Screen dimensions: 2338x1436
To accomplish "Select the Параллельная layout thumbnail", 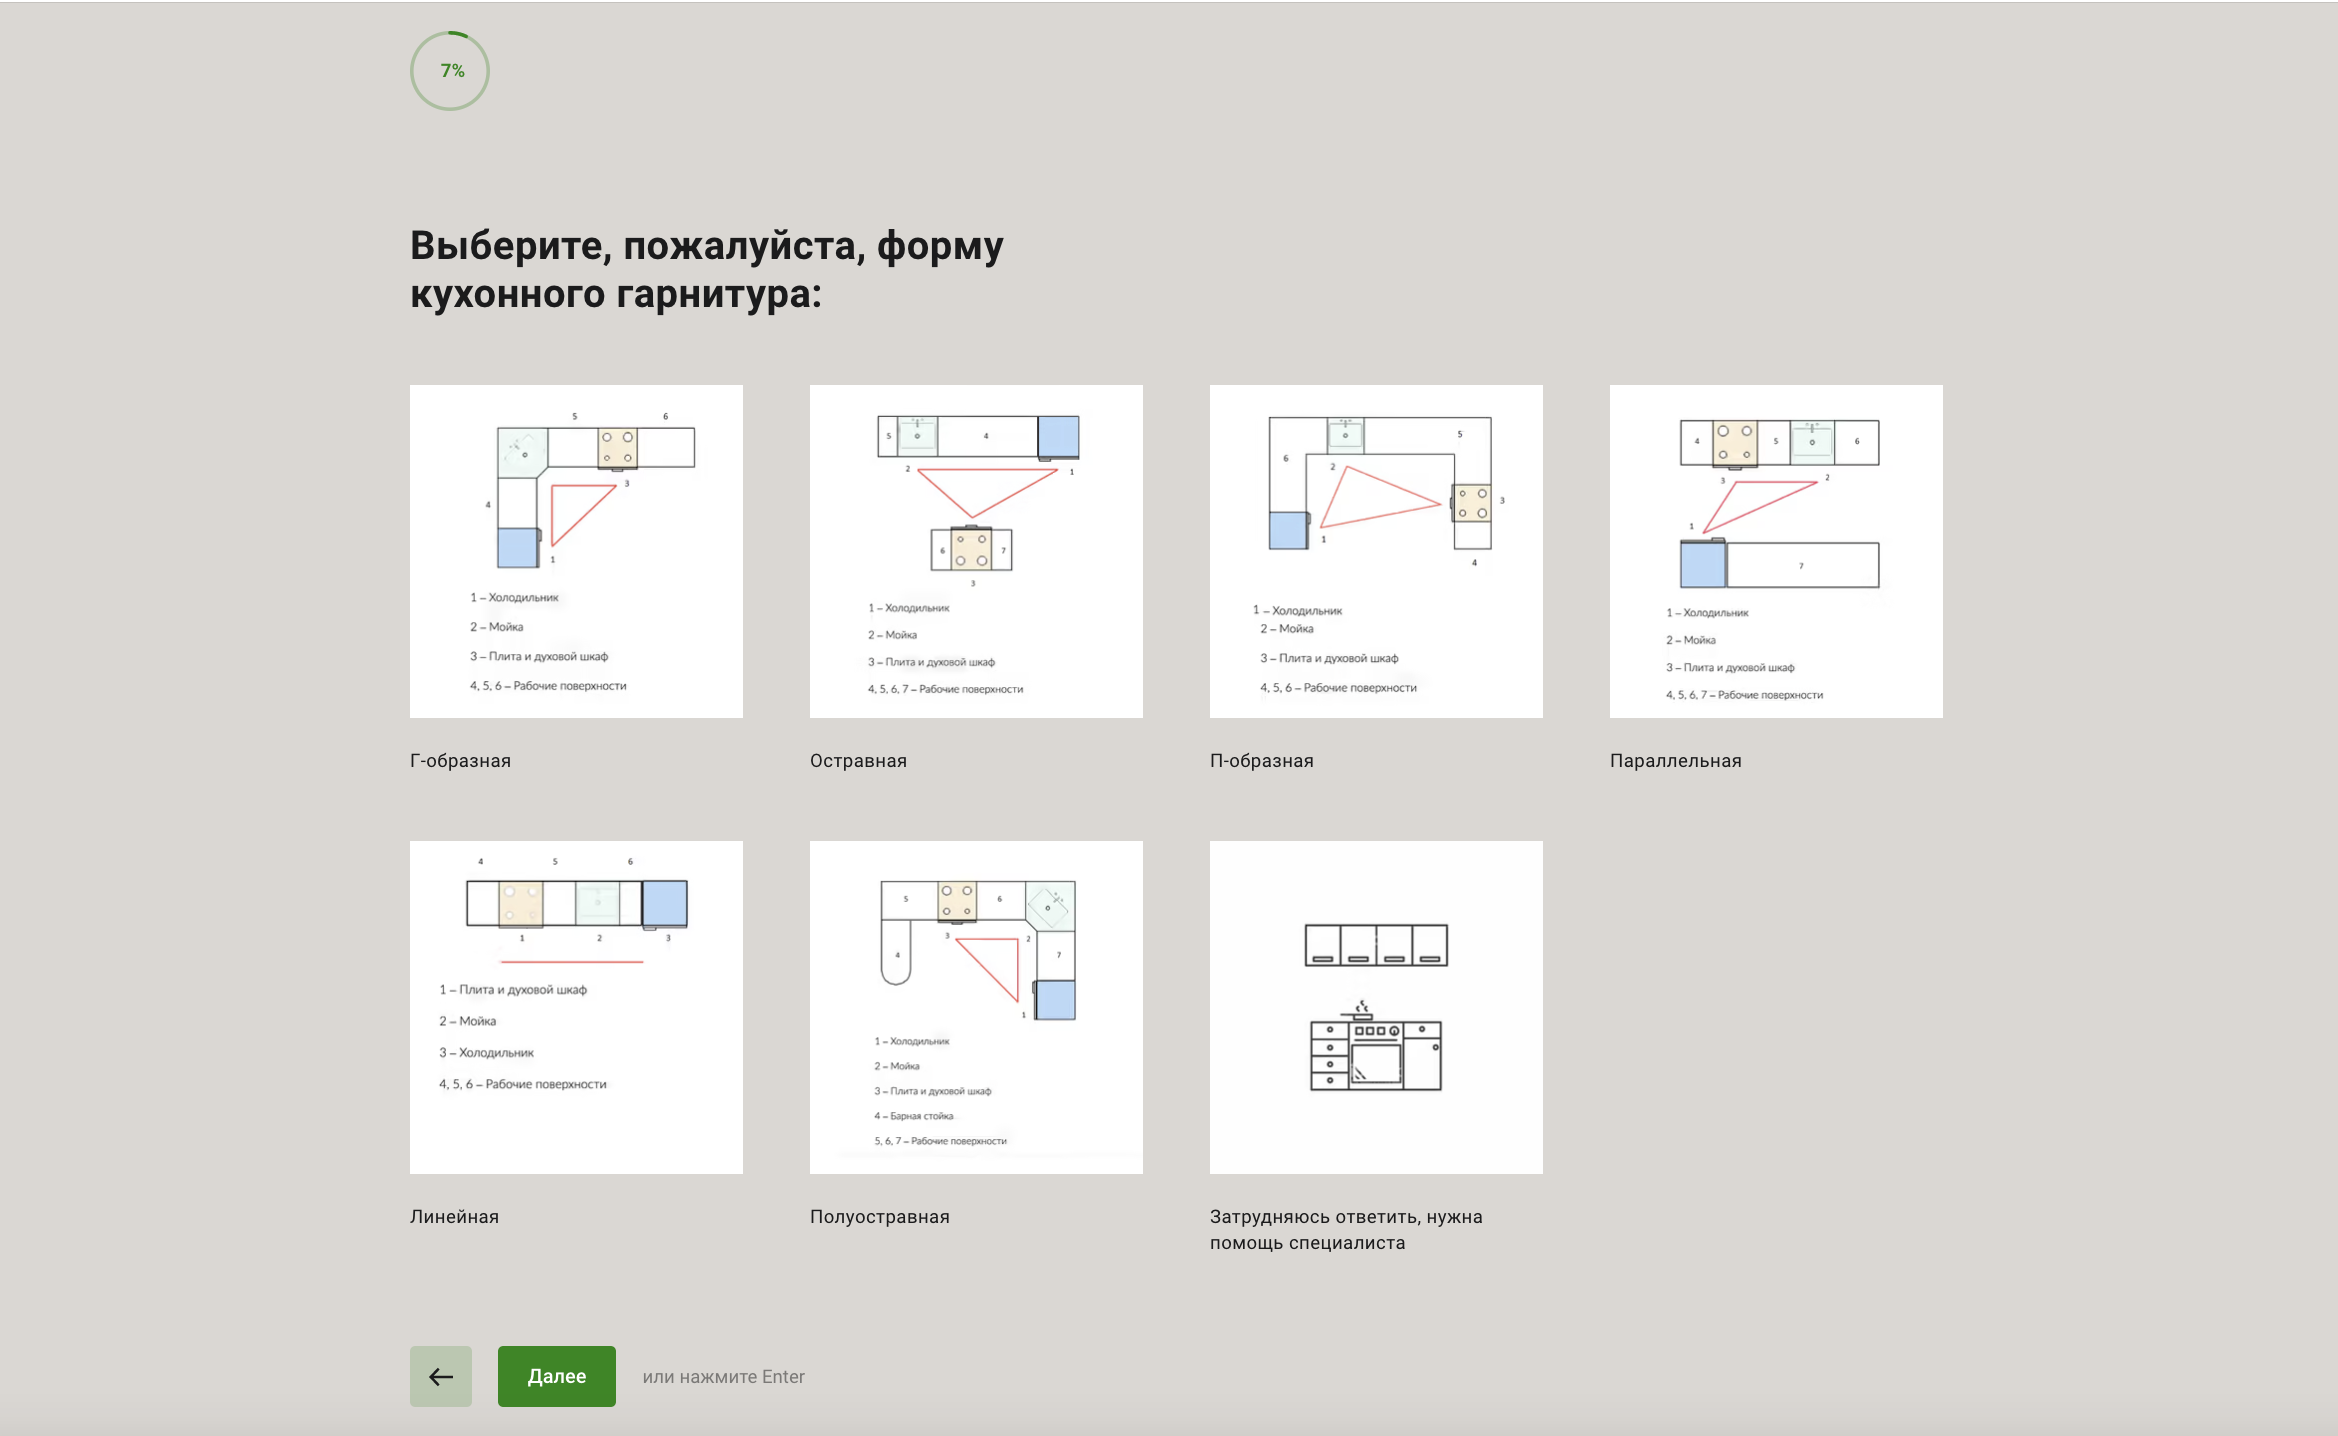I will pos(1776,550).
